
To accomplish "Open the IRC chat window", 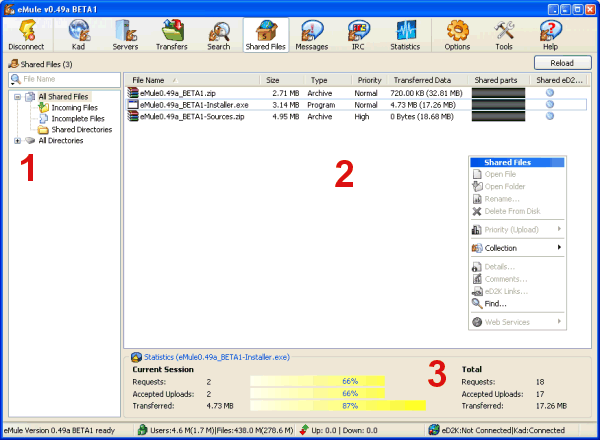I will point(357,33).
